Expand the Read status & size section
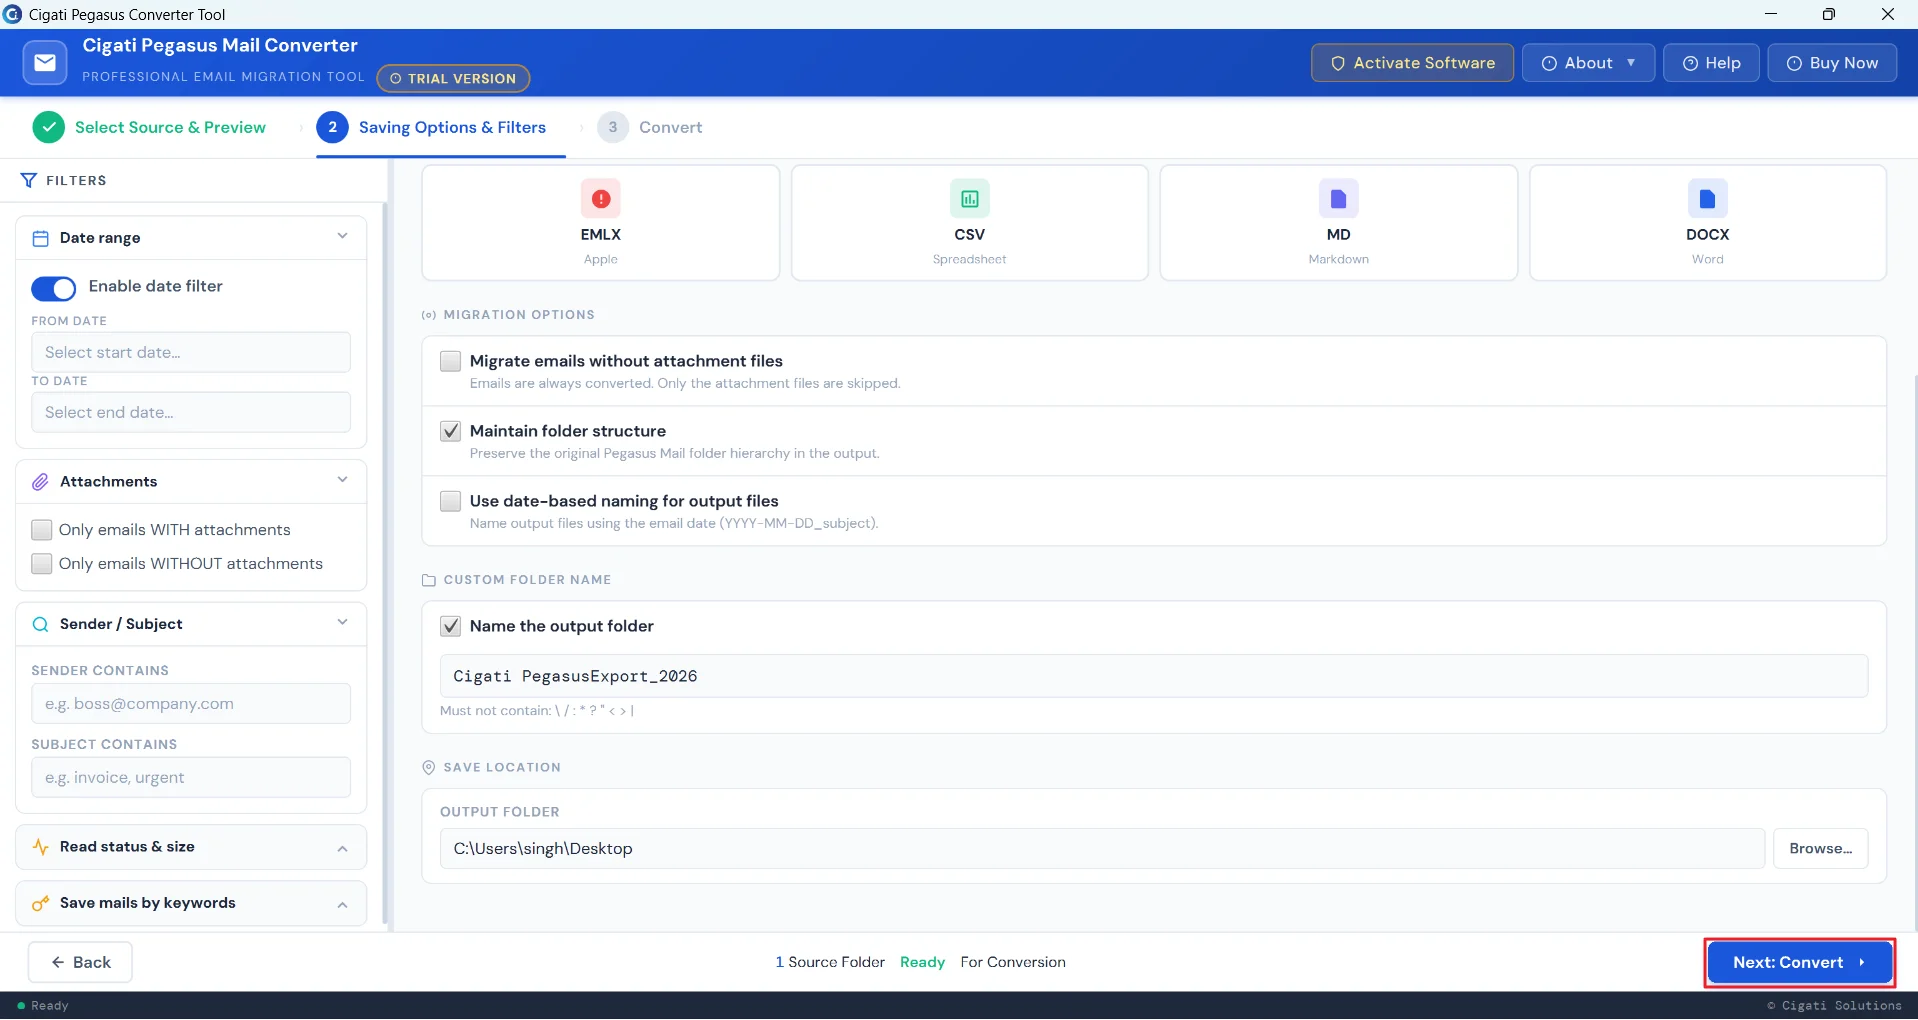Image resolution: width=1918 pixels, height=1020 pixels. (x=191, y=847)
